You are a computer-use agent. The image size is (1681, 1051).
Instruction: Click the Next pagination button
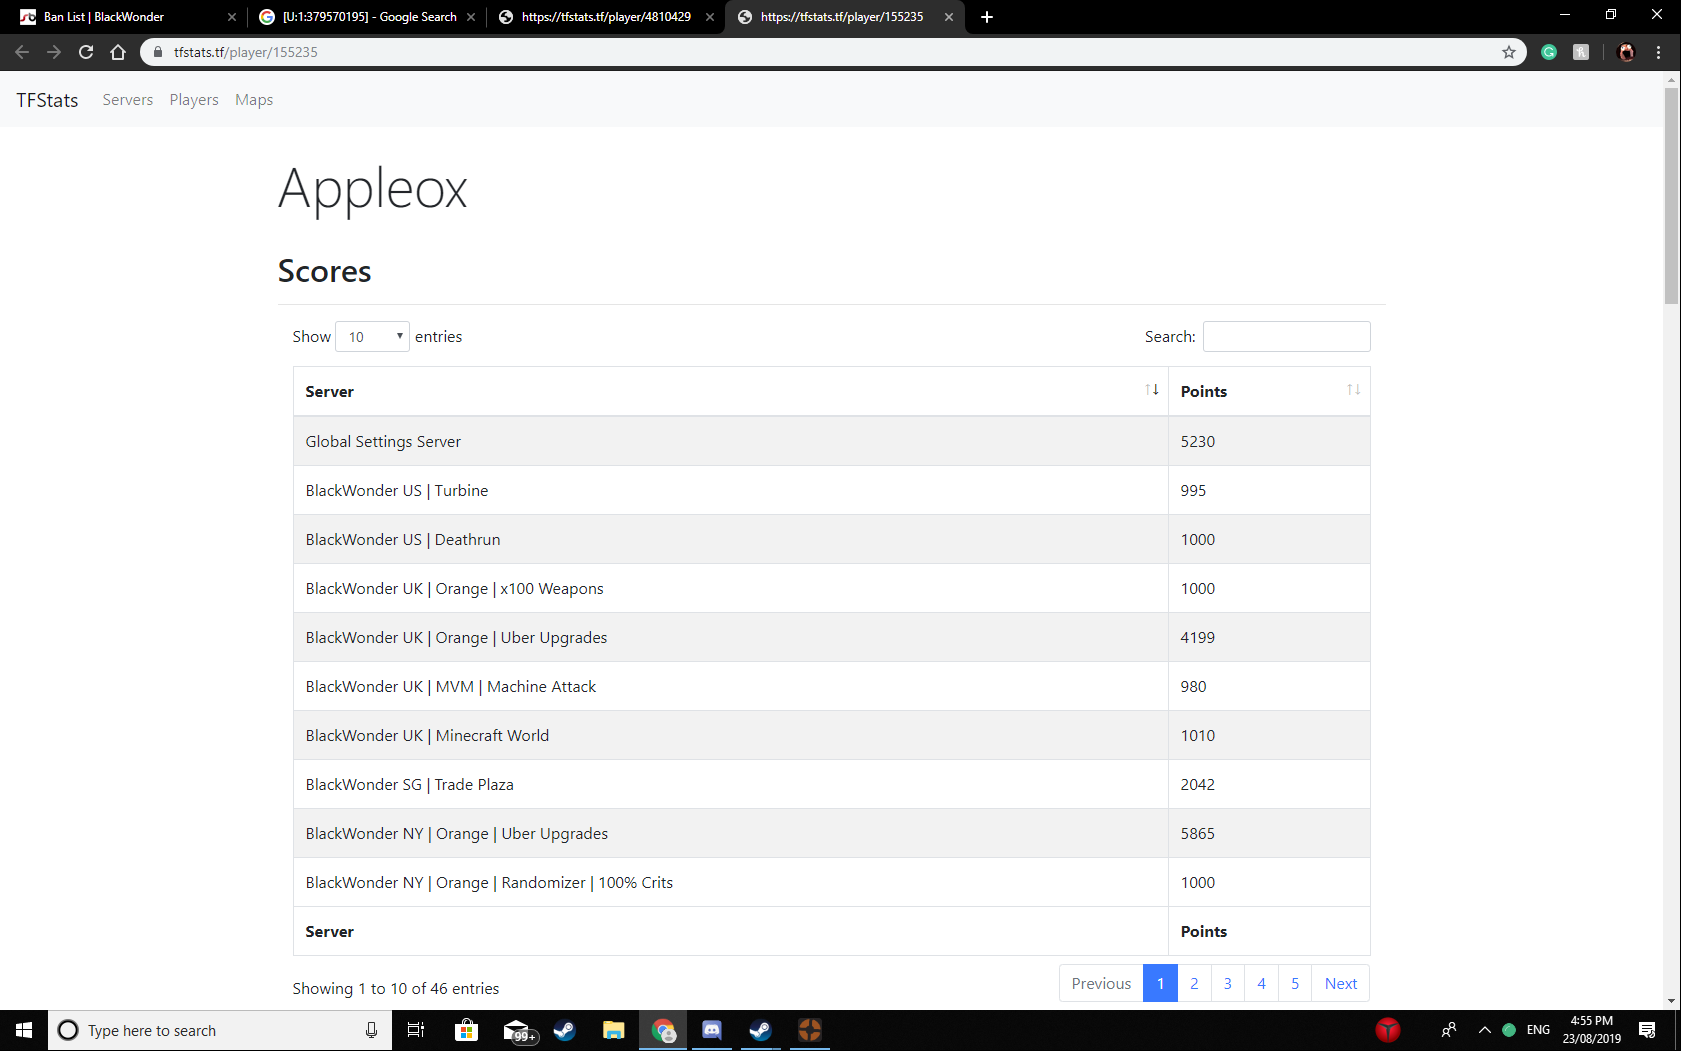(1340, 983)
